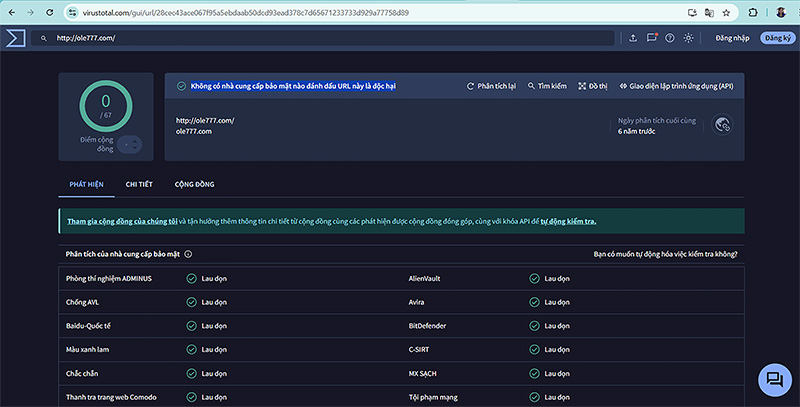Image resolution: width=800 pixels, height=407 pixels.
Task: Click Bạn có muốn tự động hóa việc kiểm tra
Action: 665,254
